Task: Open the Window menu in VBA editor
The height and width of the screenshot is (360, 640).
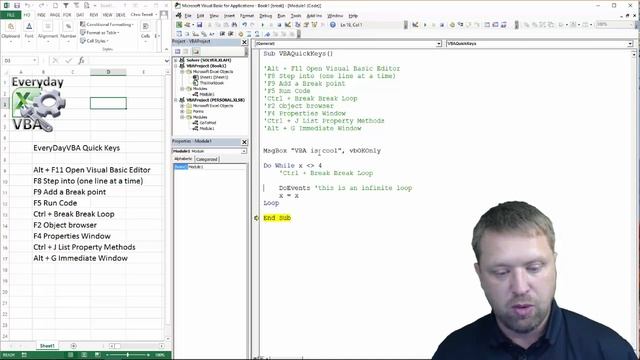Action: coord(335,16)
